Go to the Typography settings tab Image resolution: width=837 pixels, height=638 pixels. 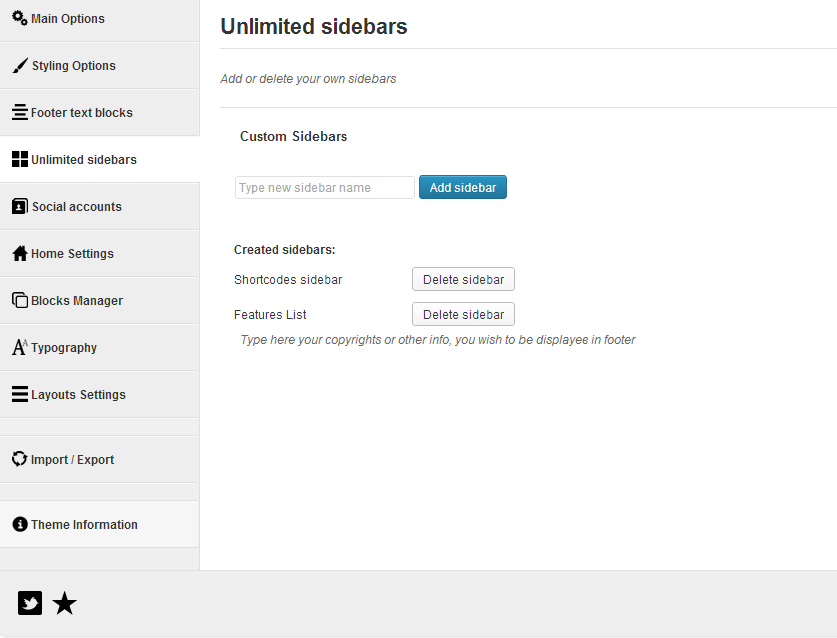[x=64, y=348]
